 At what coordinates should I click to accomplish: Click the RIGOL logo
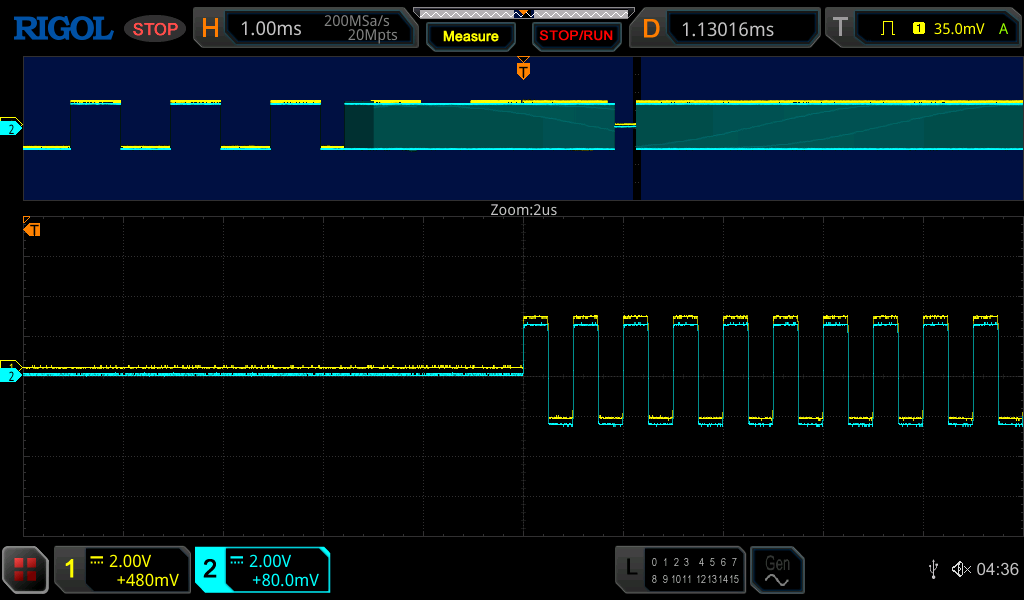(62, 28)
